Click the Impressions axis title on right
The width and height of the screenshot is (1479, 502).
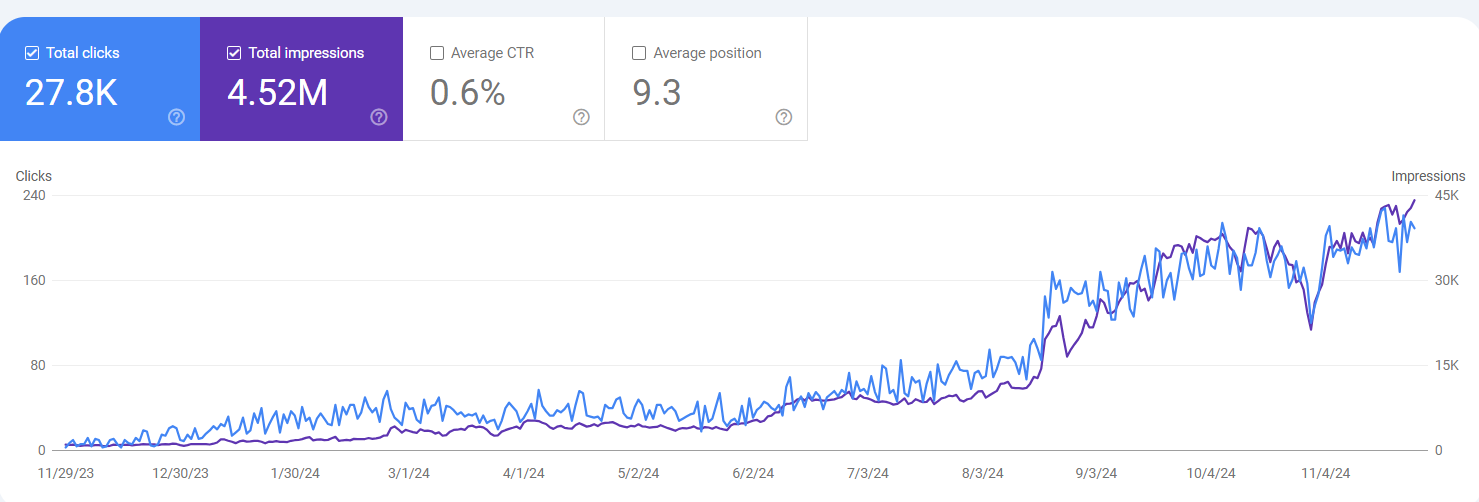(x=1428, y=176)
